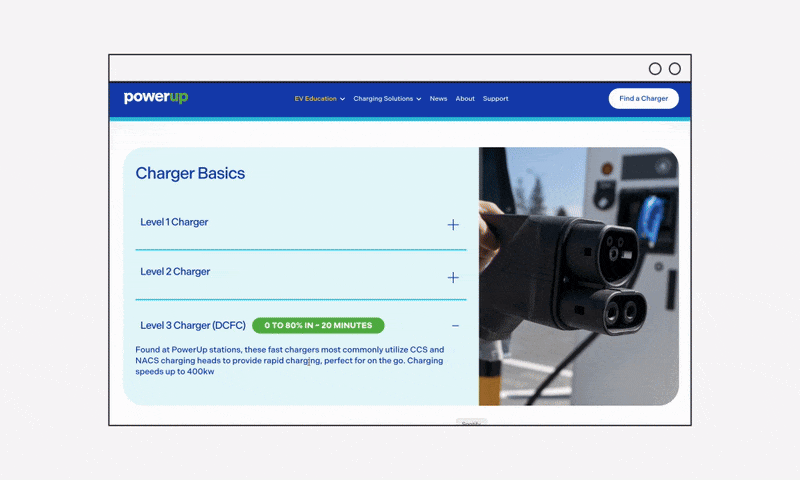Go to the News page
The height and width of the screenshot is (480, 800).
pyautogui.click(x=438, y=99)
